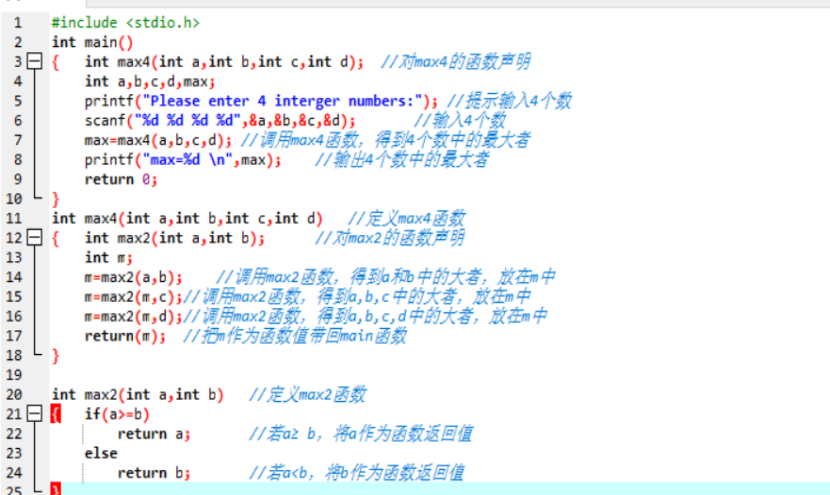Click 'return b;' on line 24
The image size is (830, 495).
[x=154, y=473]
